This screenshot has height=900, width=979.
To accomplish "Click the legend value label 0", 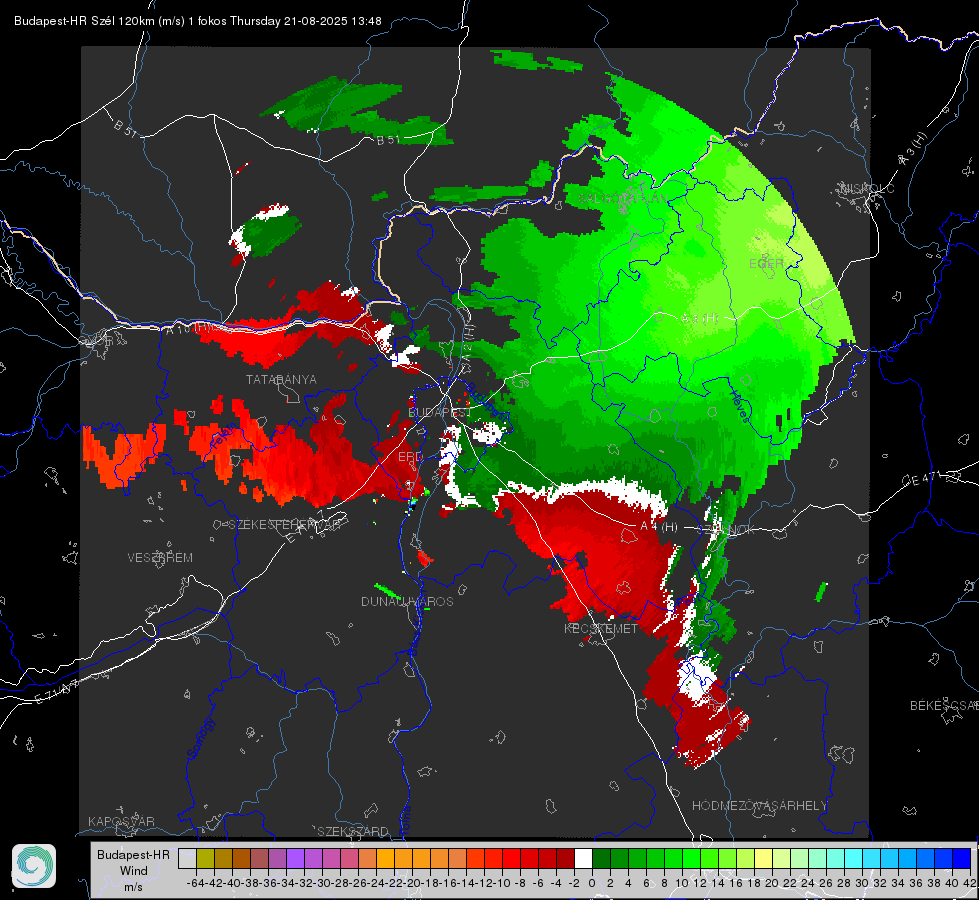I will 592,883.
